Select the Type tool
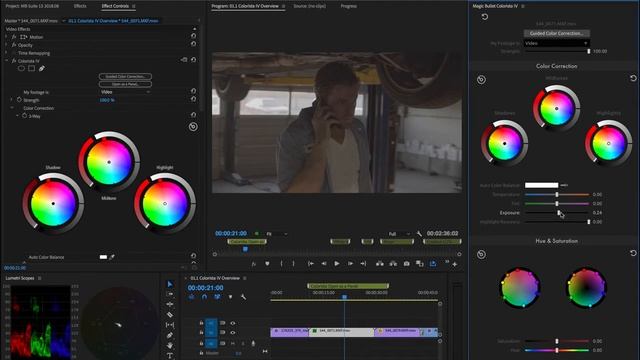This screenshot has height=360, width=640. pyautogui.click(x=170, y=356)
